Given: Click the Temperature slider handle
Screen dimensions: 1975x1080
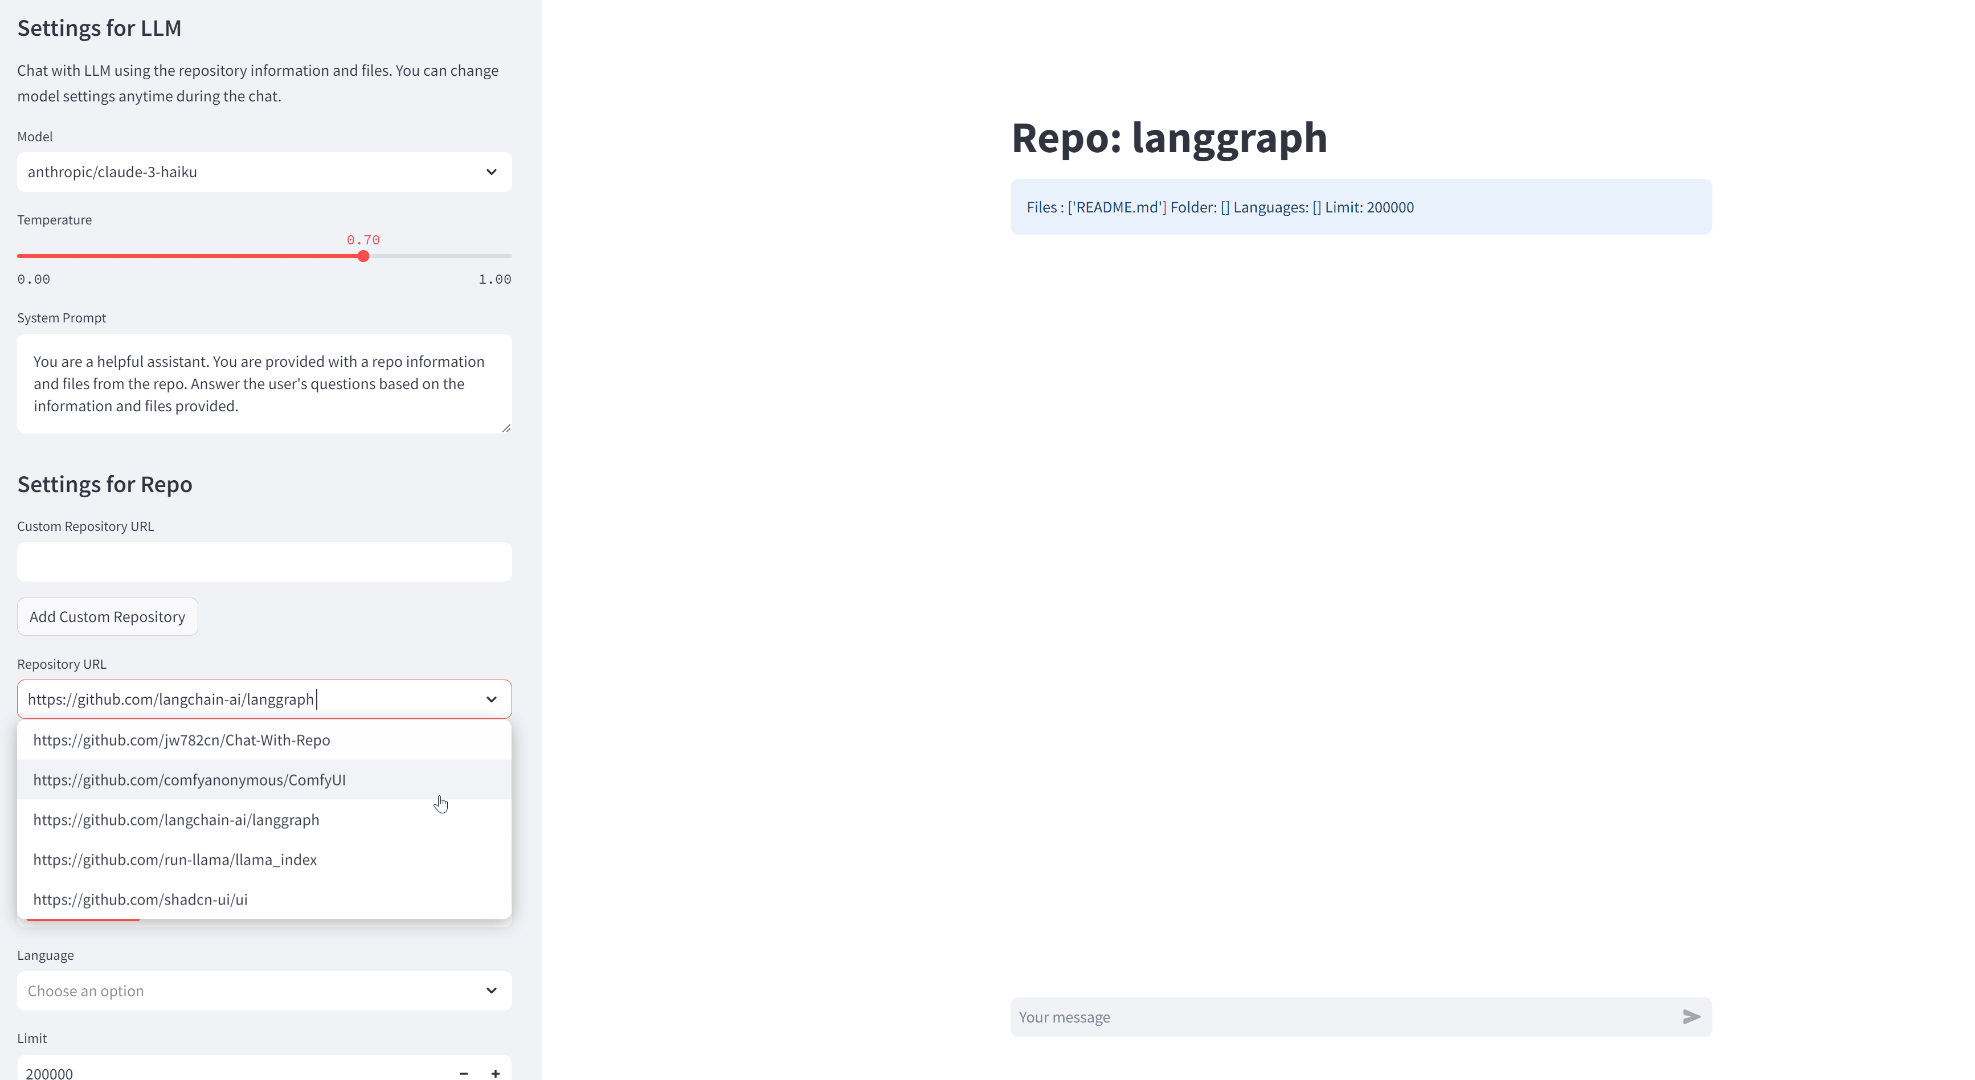Looking at the screenshot, I should click(x=363, y=256).
